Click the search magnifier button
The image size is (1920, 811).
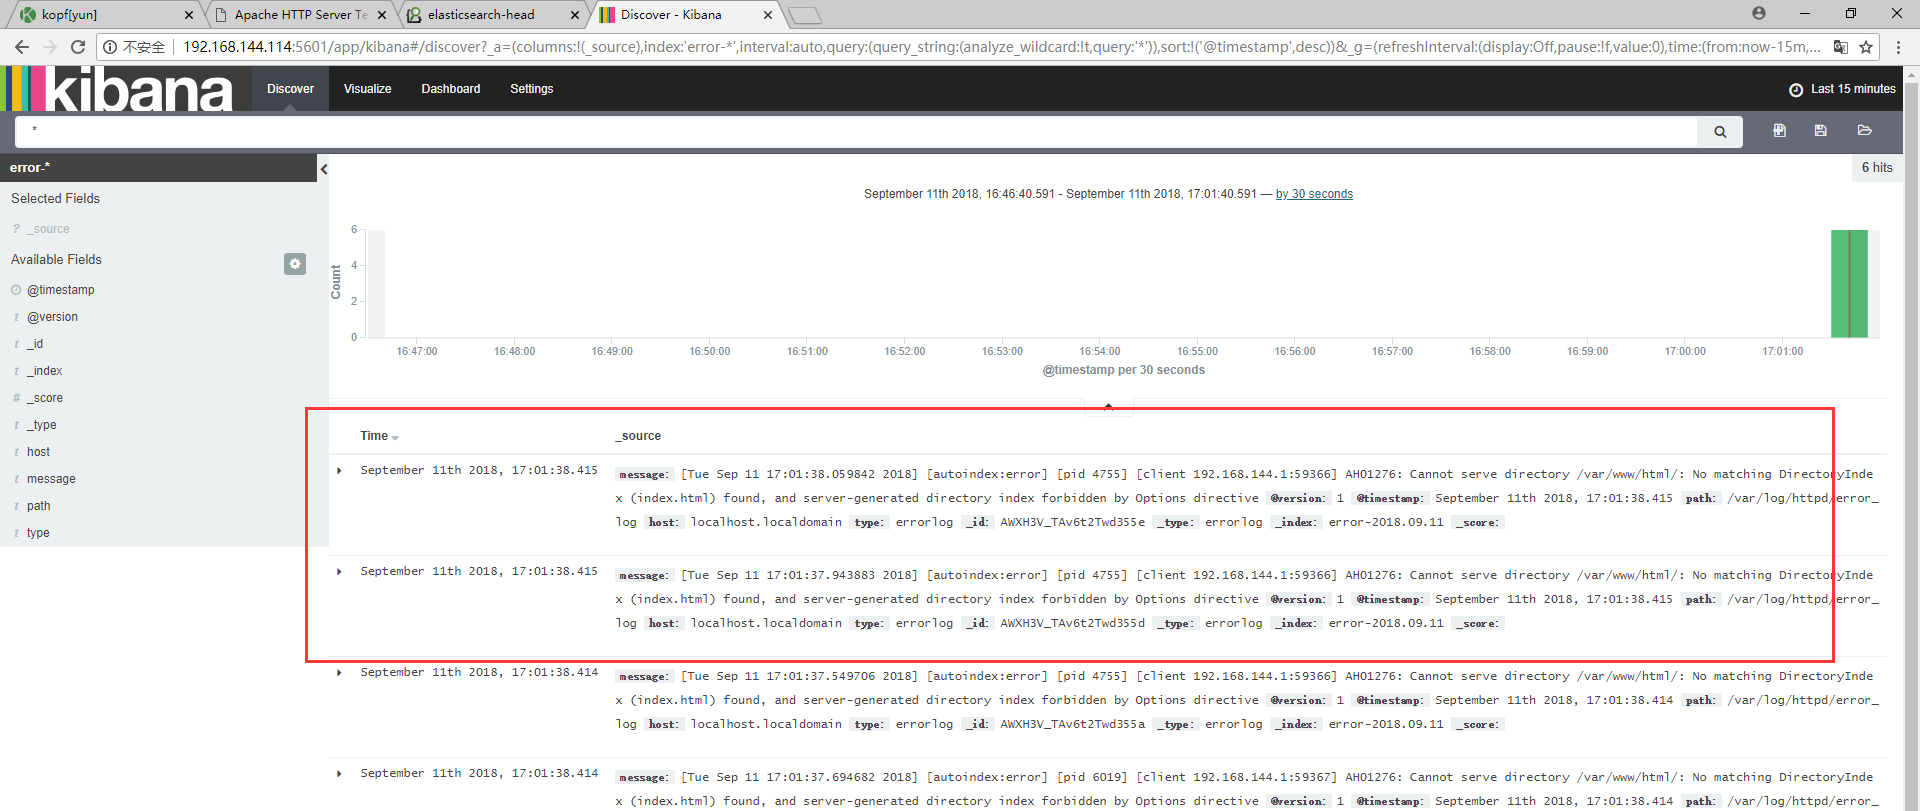1720,132
